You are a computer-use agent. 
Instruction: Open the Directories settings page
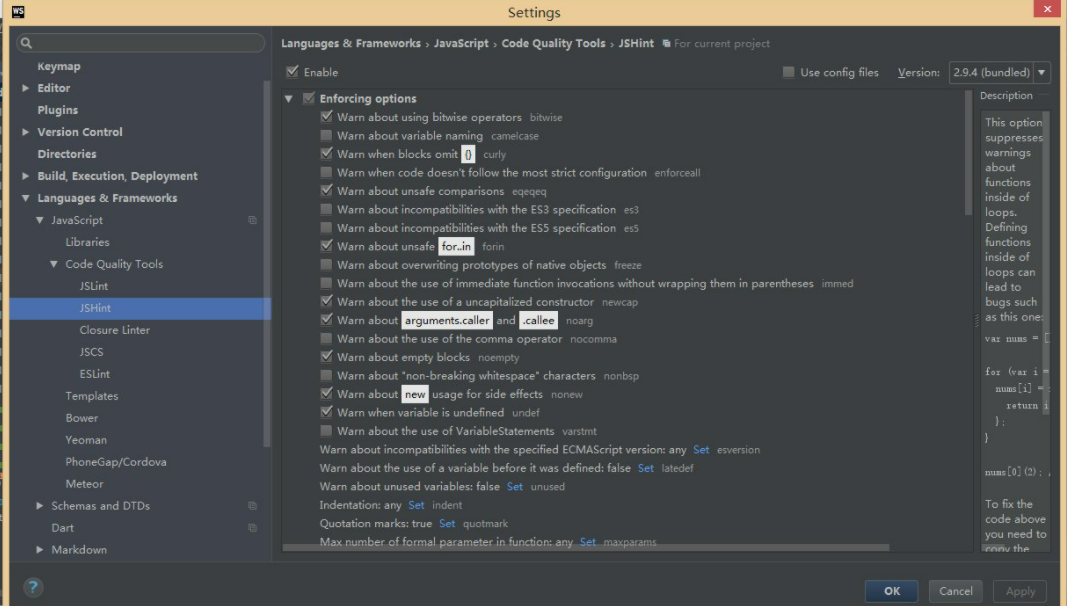[x=67, y=154]
